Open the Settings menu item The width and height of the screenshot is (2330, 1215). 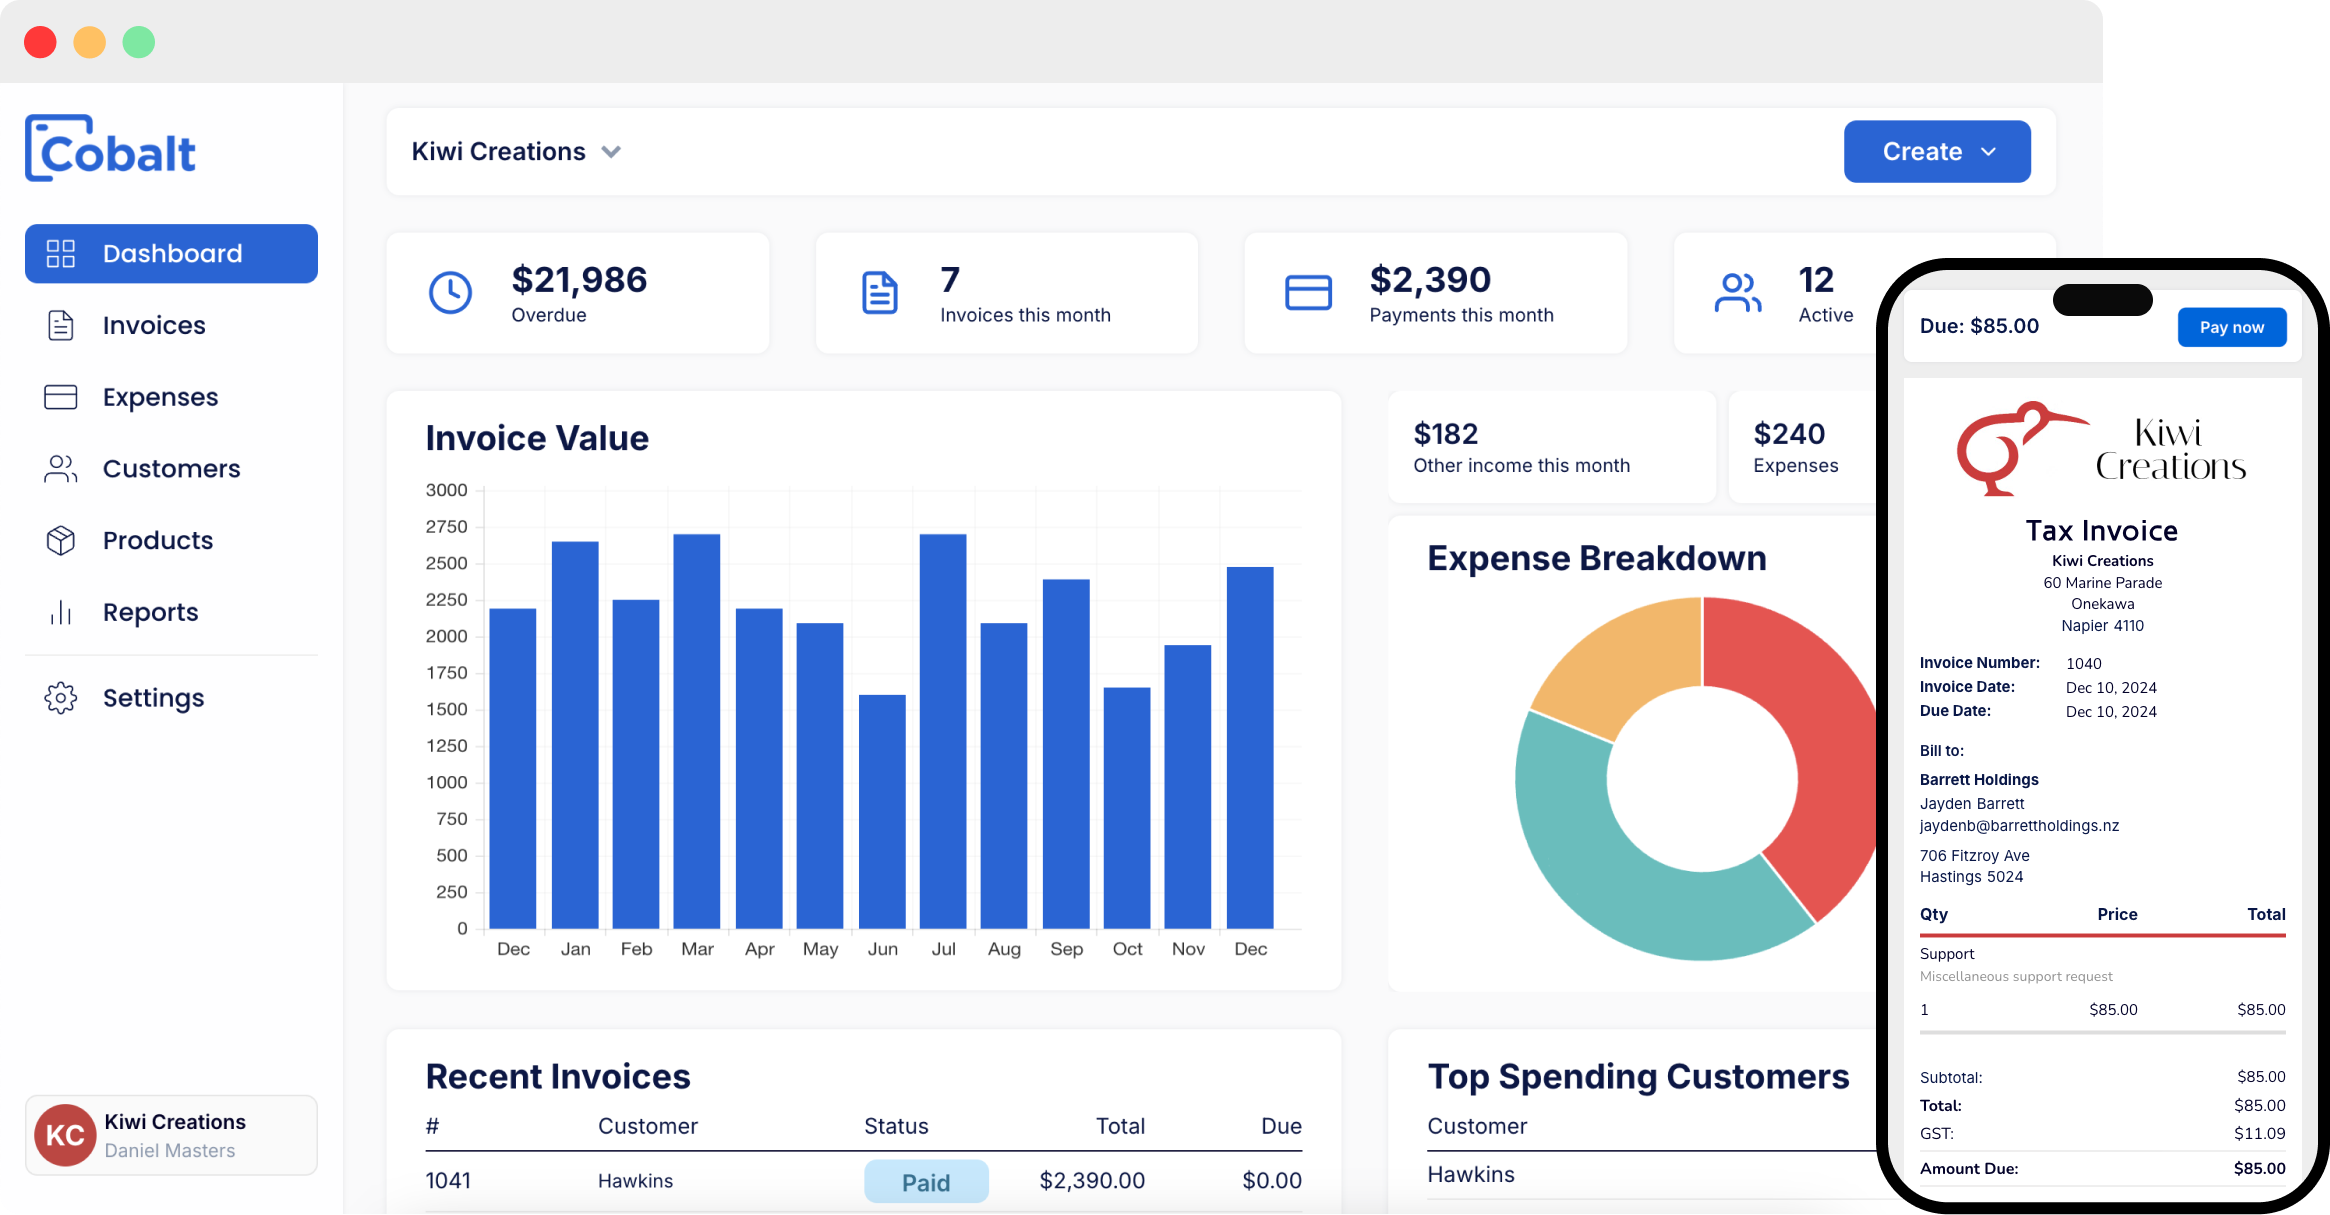(171, 698)
